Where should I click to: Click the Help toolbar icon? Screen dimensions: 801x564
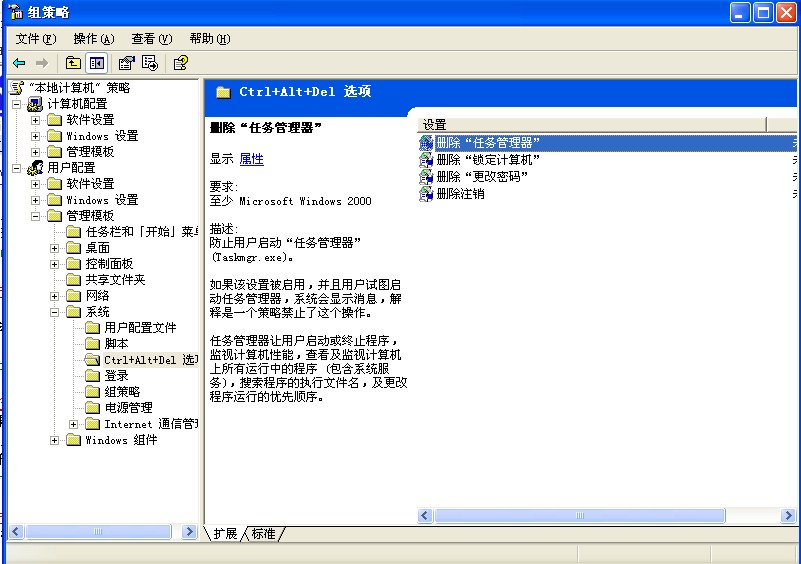coord(180,63)
